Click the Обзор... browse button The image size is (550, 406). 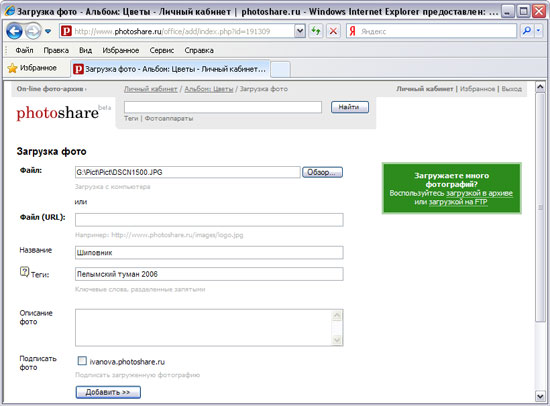point(322,172)
